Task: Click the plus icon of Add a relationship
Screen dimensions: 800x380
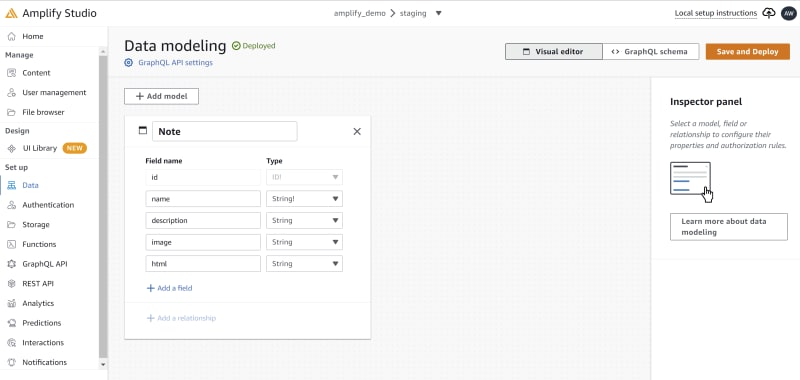Action: point(151,318)
